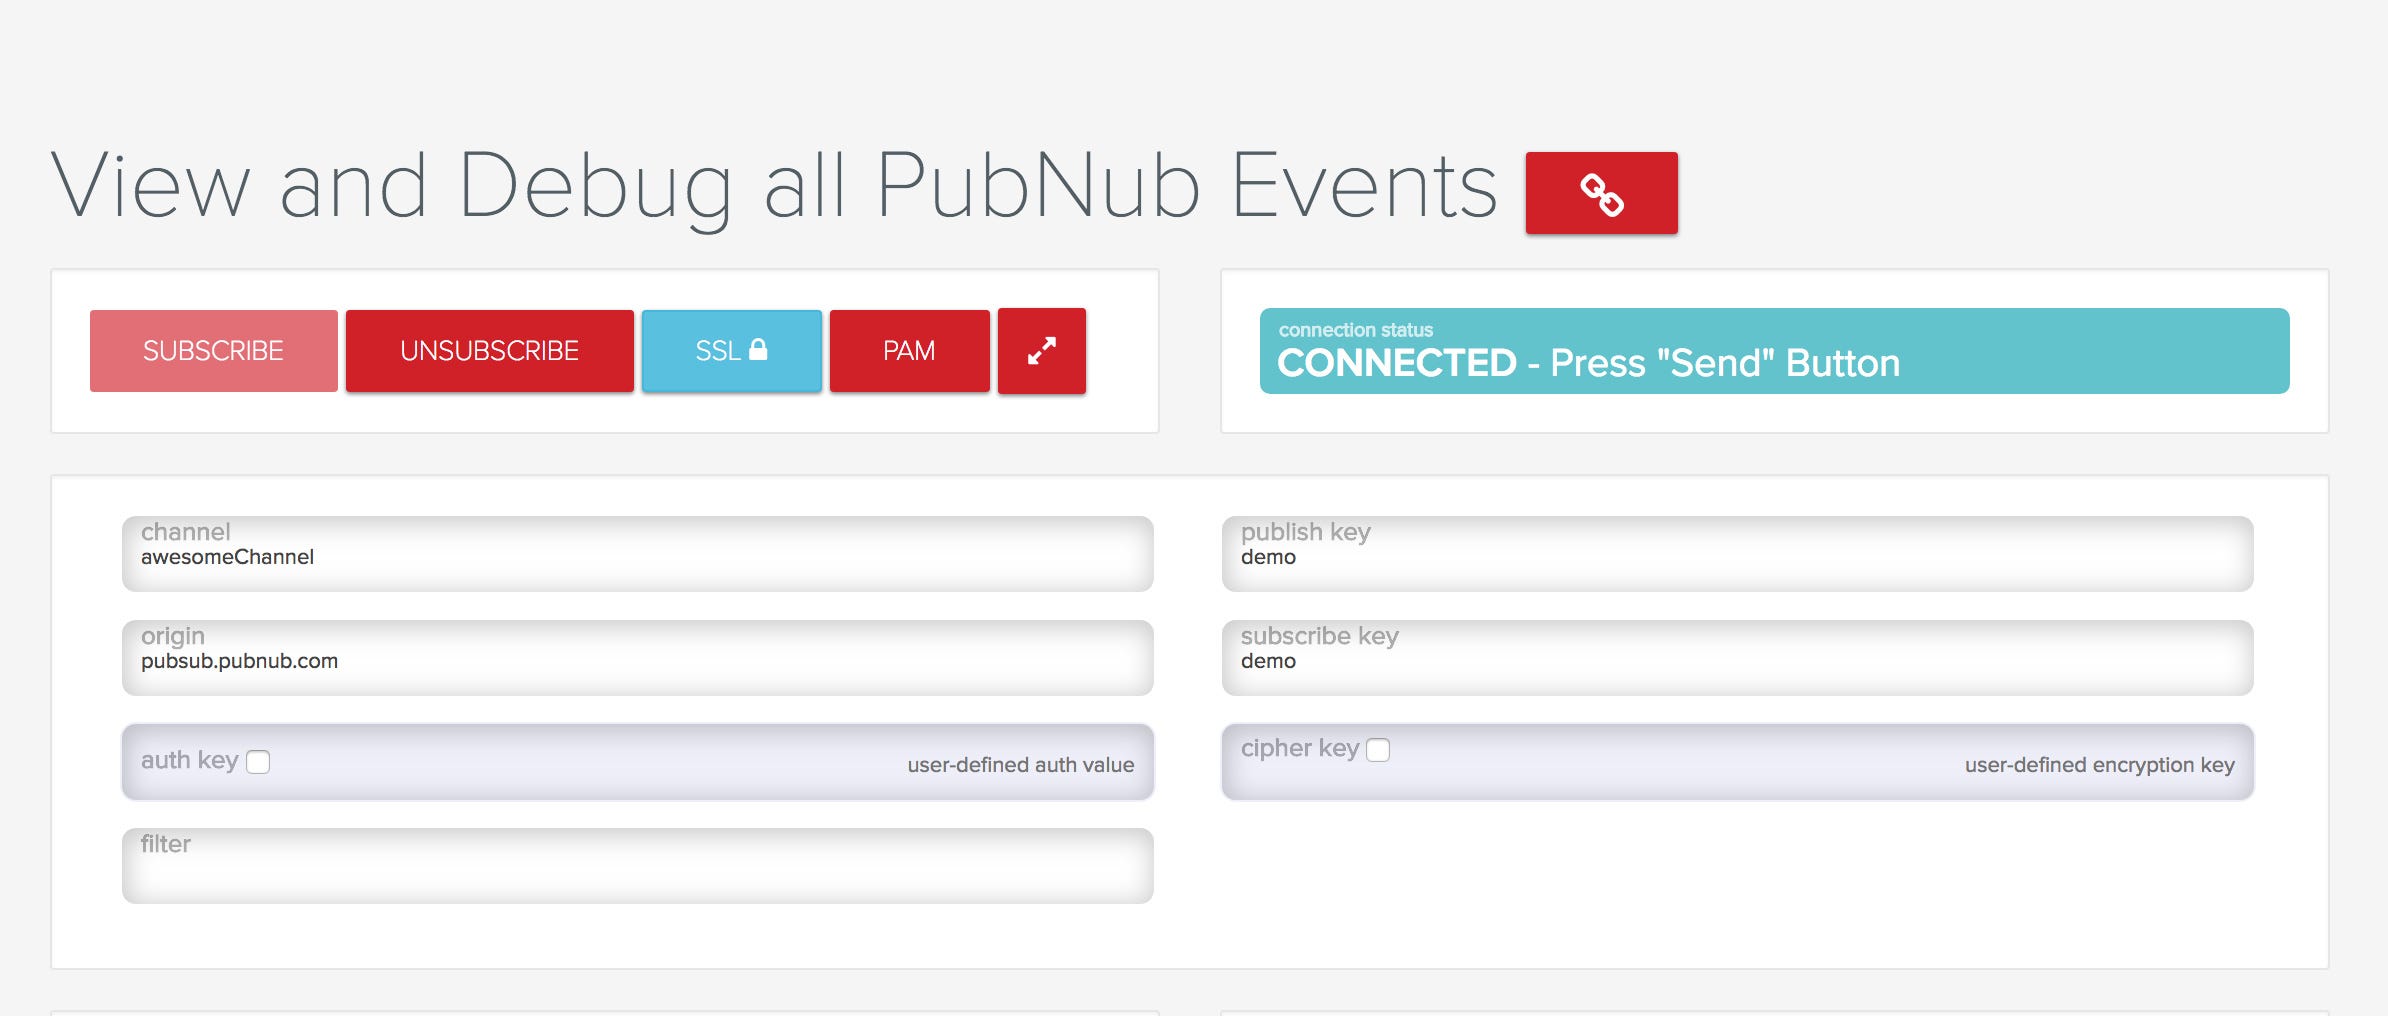Focus the origin input field

click(x=637, y=658)
